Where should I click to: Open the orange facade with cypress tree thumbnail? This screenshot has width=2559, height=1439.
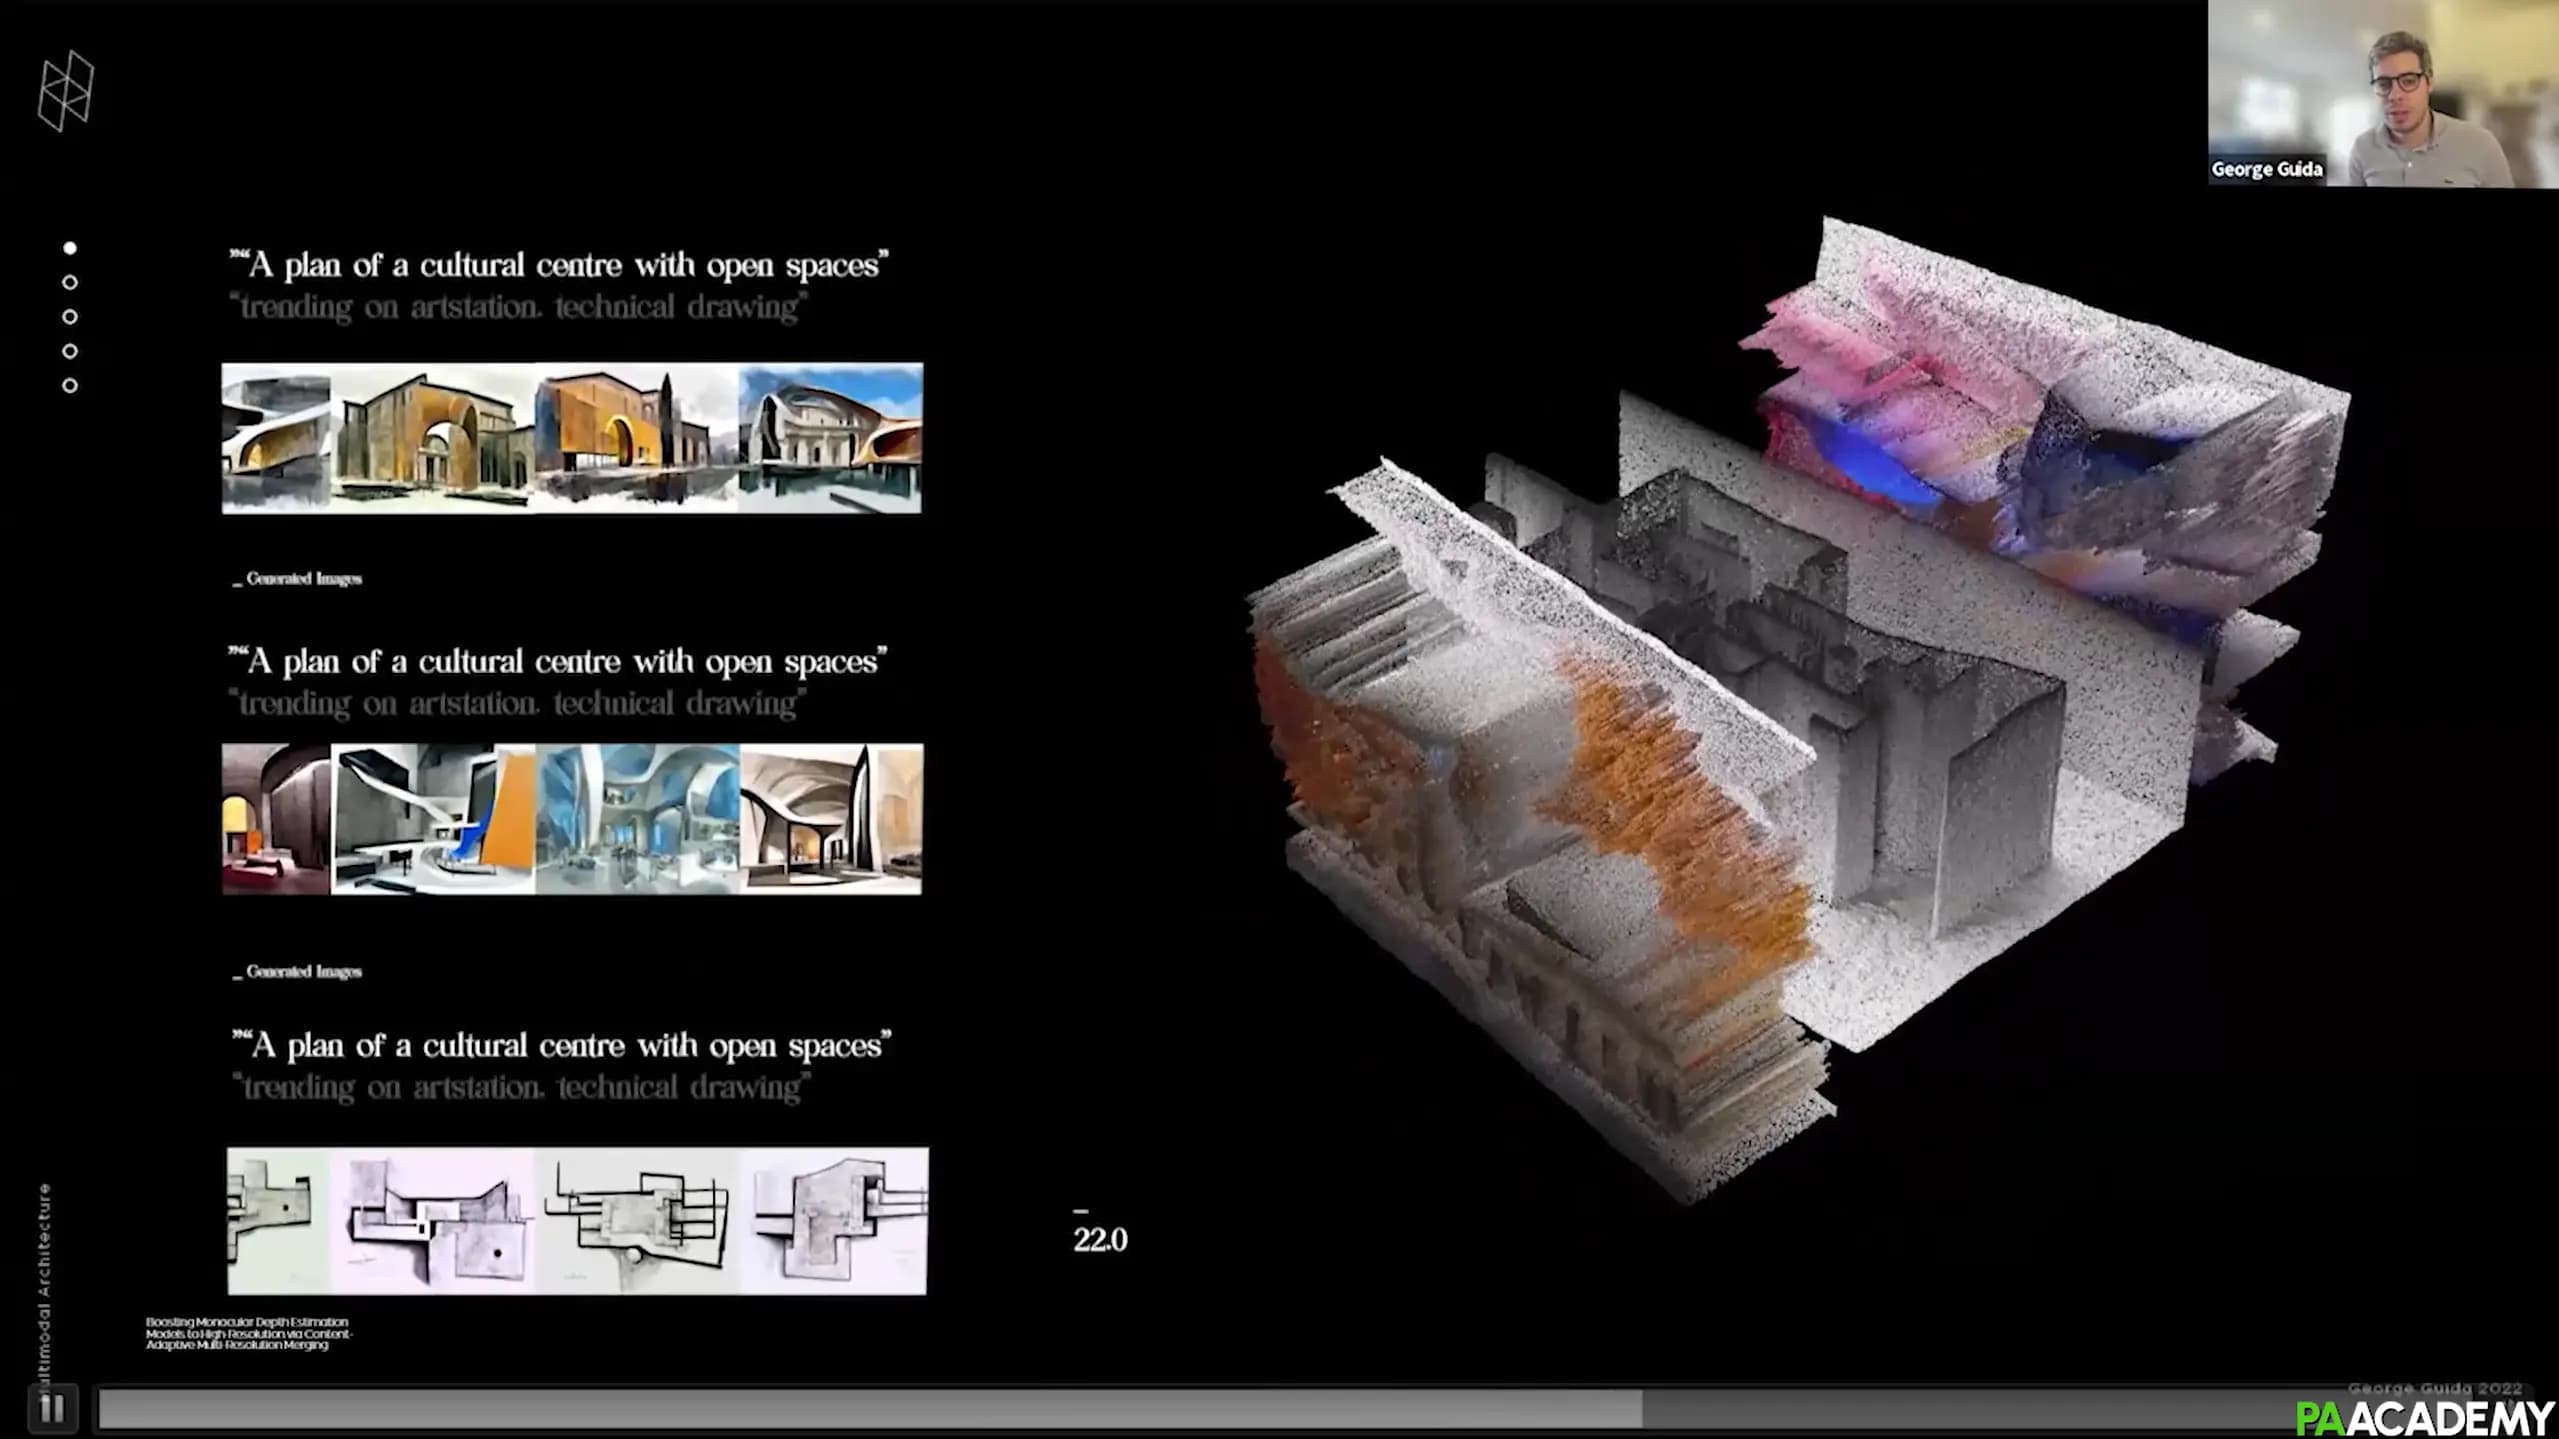point(637,439)
